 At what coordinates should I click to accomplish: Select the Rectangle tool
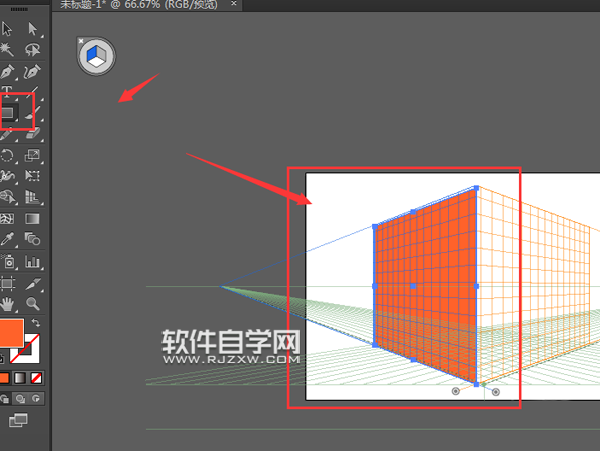tap(8, 112)
